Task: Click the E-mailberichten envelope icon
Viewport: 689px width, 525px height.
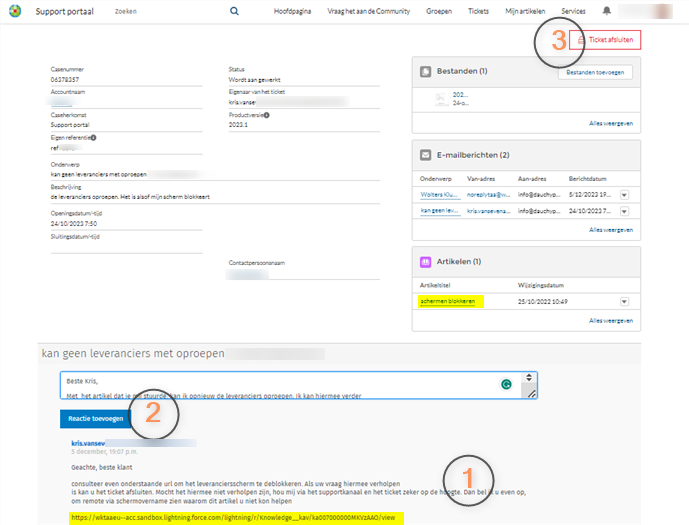Action: click(x=426, y=155)
